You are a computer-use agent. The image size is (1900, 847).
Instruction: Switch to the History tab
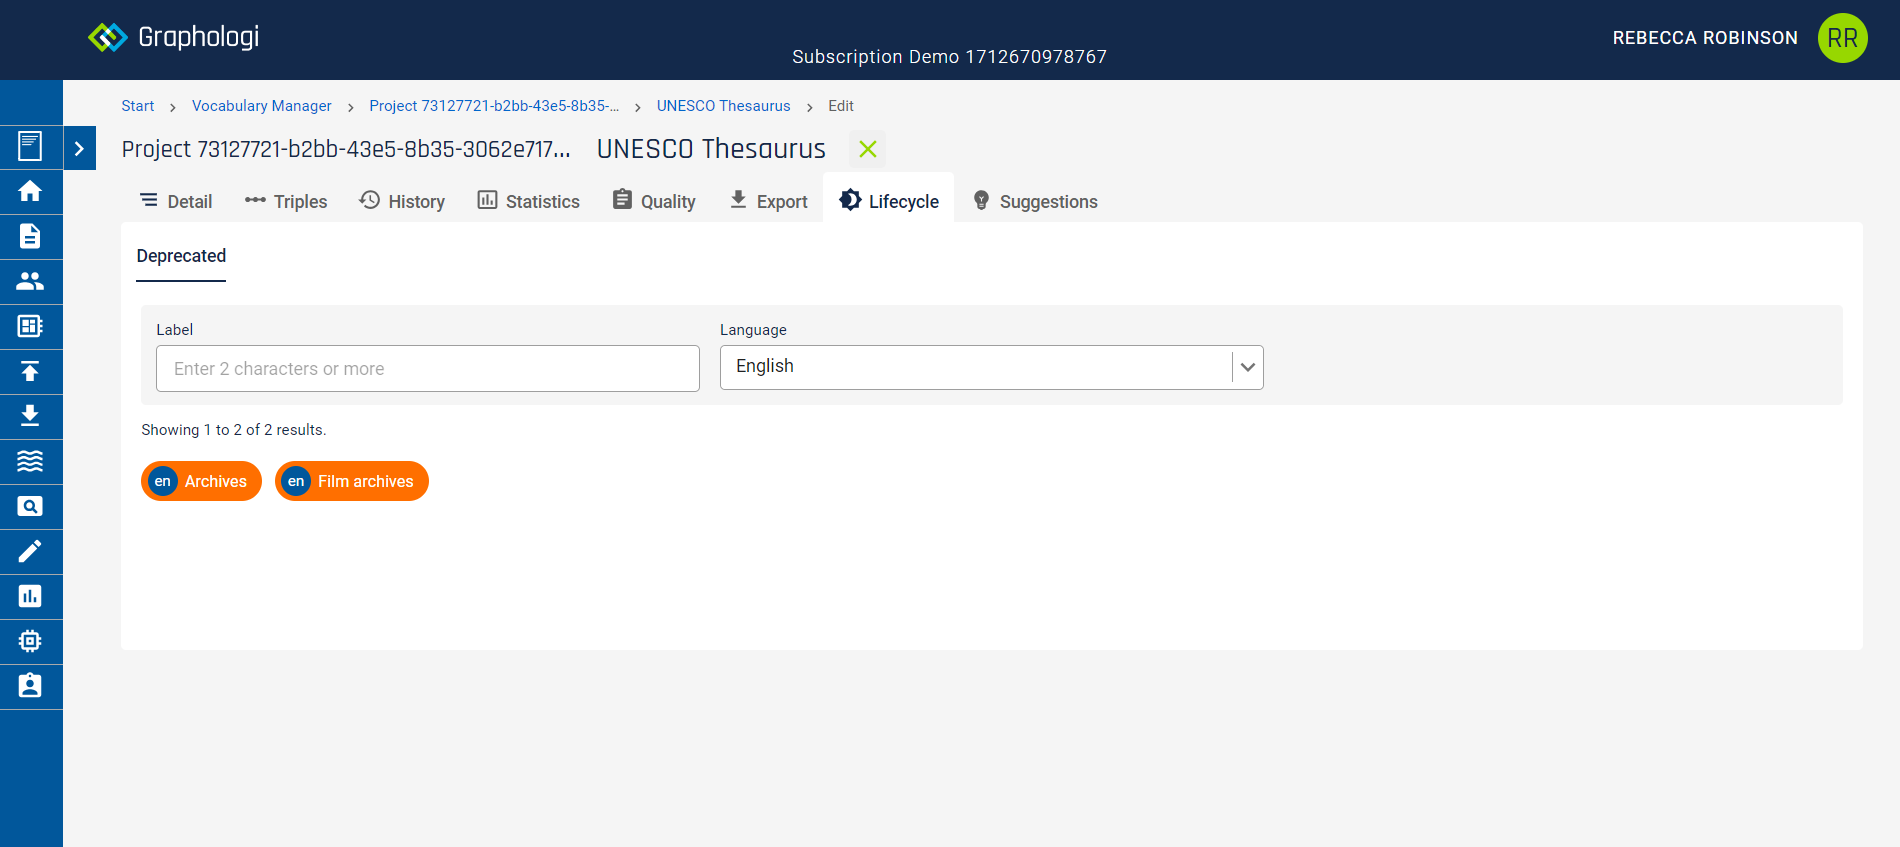(402, 201)
